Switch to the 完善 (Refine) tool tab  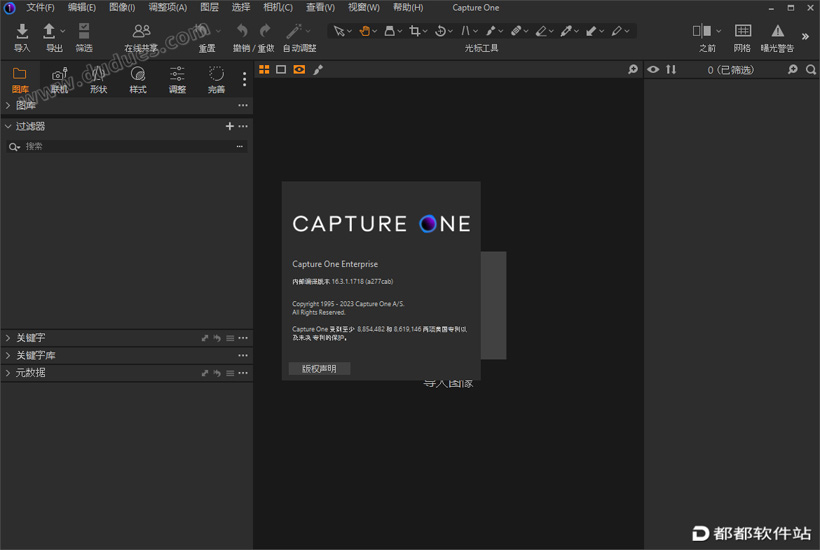[x=217, y=80]
